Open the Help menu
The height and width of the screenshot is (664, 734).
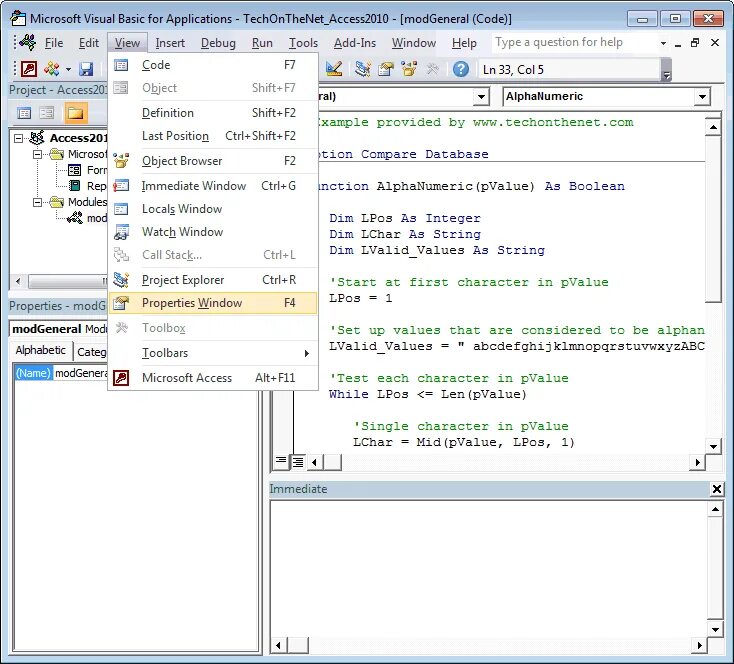point(464,43)
